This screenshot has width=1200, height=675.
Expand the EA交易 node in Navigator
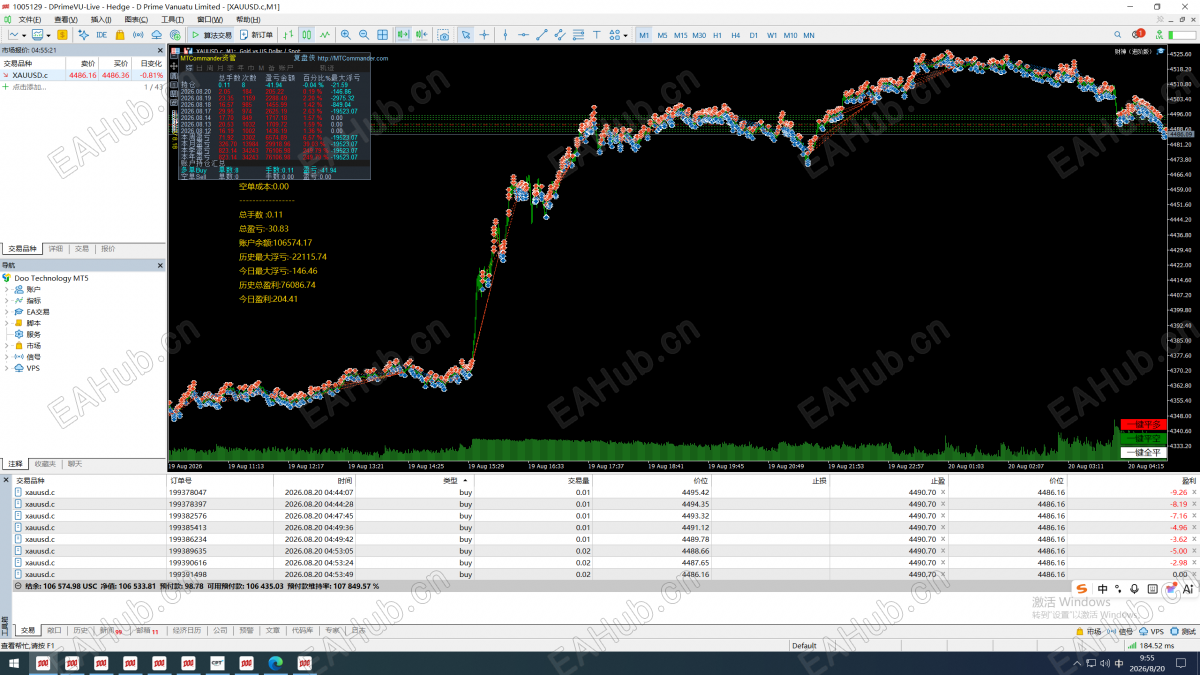click(x=6, y=312)
